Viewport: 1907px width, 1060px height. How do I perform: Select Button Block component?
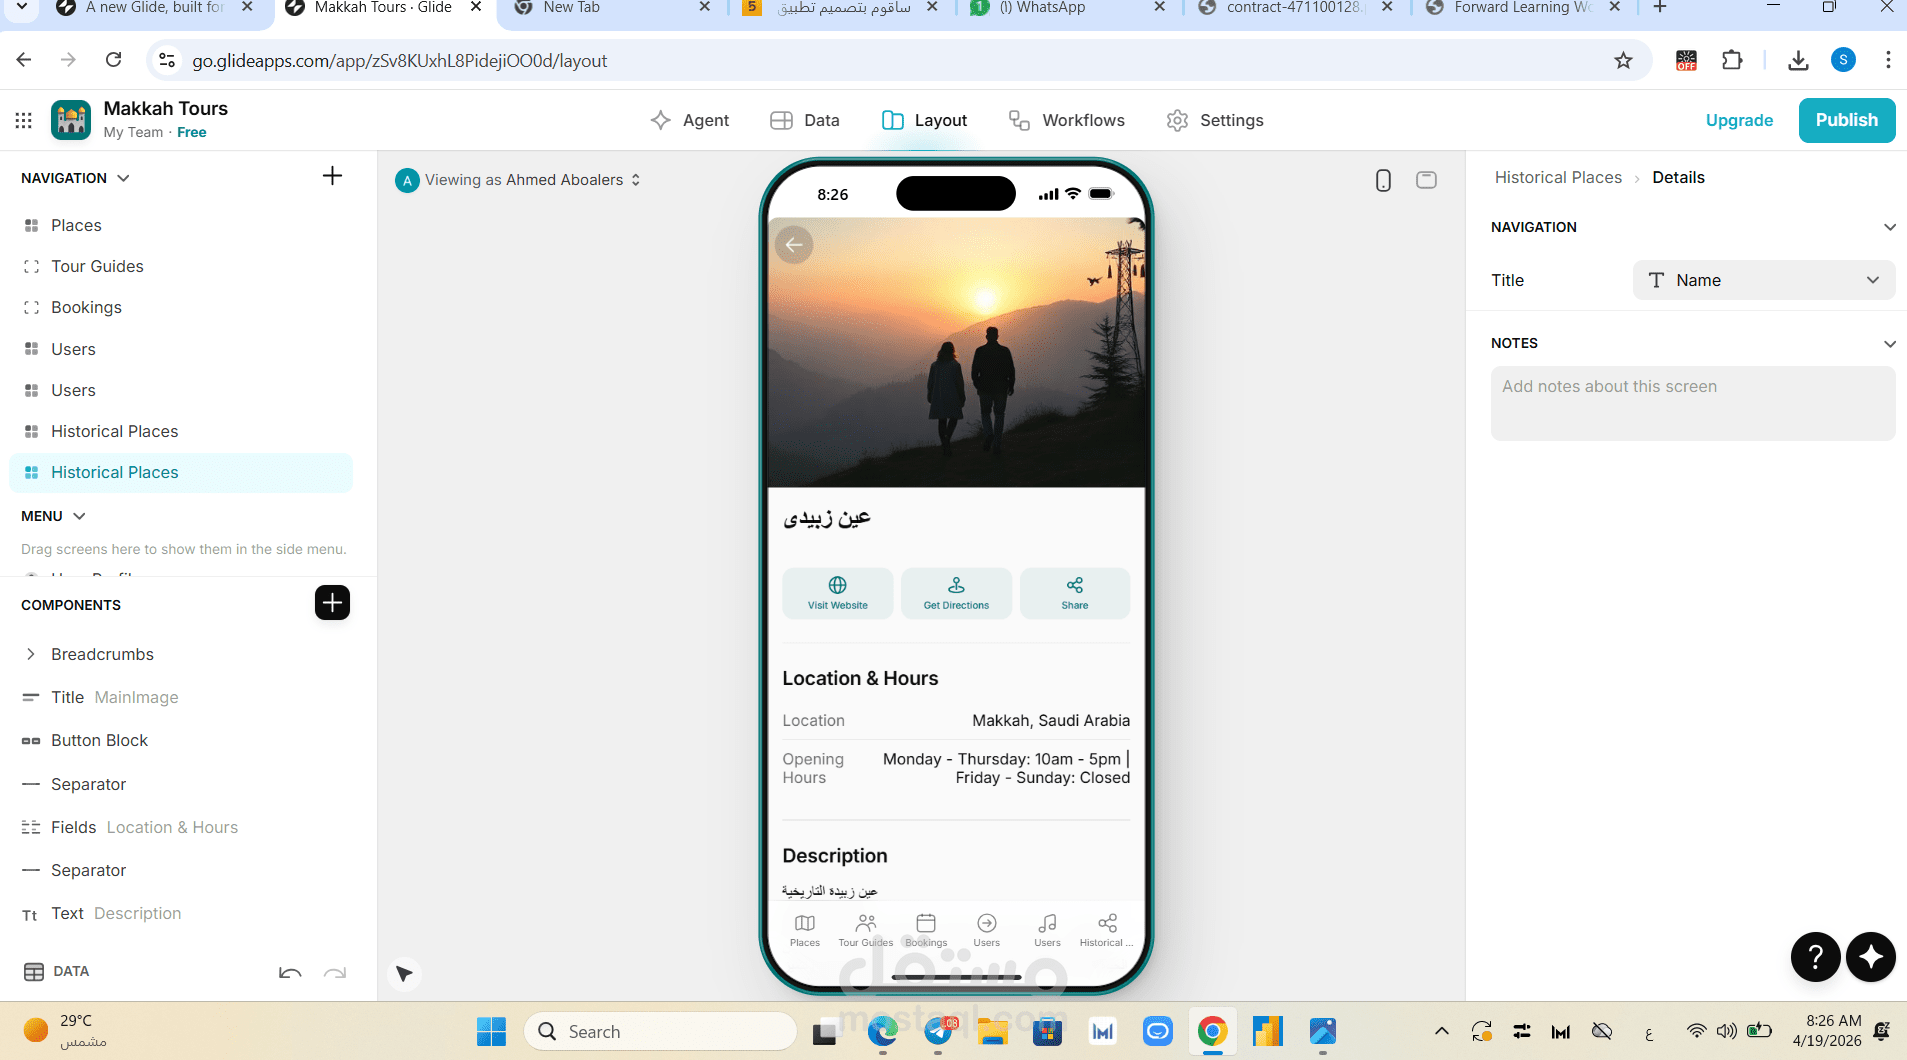point(180,740)
